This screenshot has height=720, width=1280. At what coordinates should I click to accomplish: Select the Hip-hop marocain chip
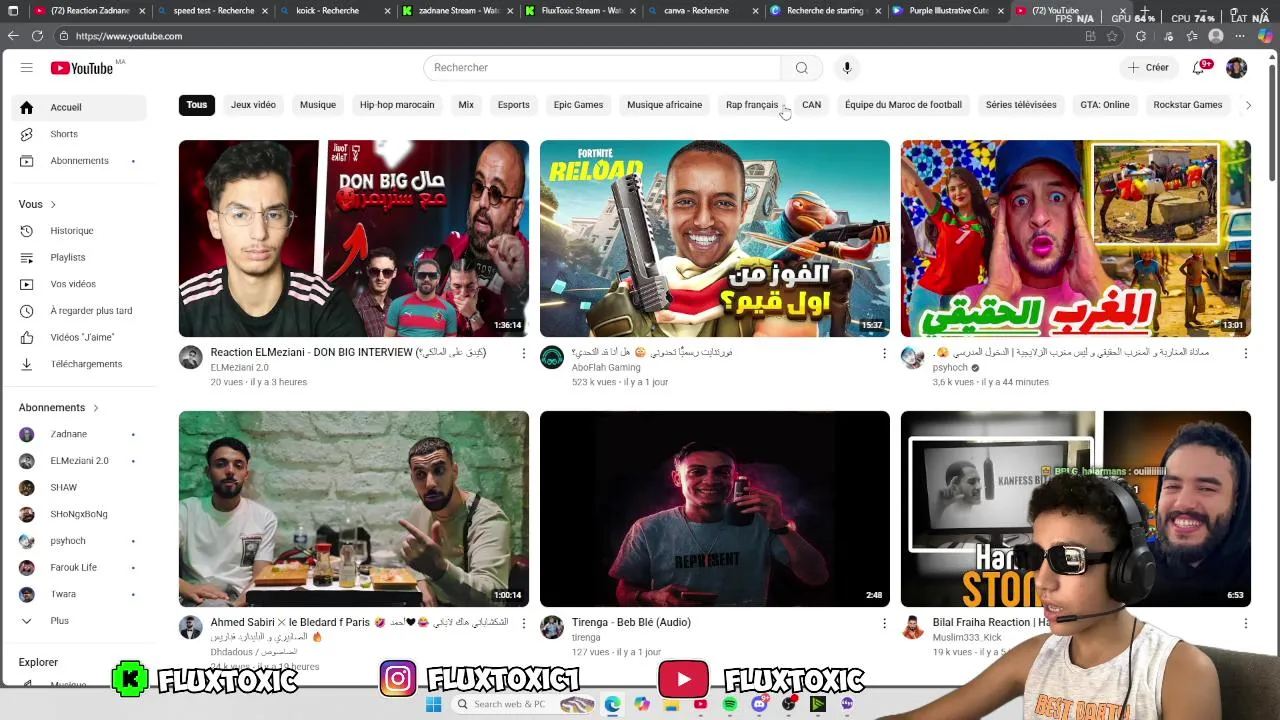(397, 105)
